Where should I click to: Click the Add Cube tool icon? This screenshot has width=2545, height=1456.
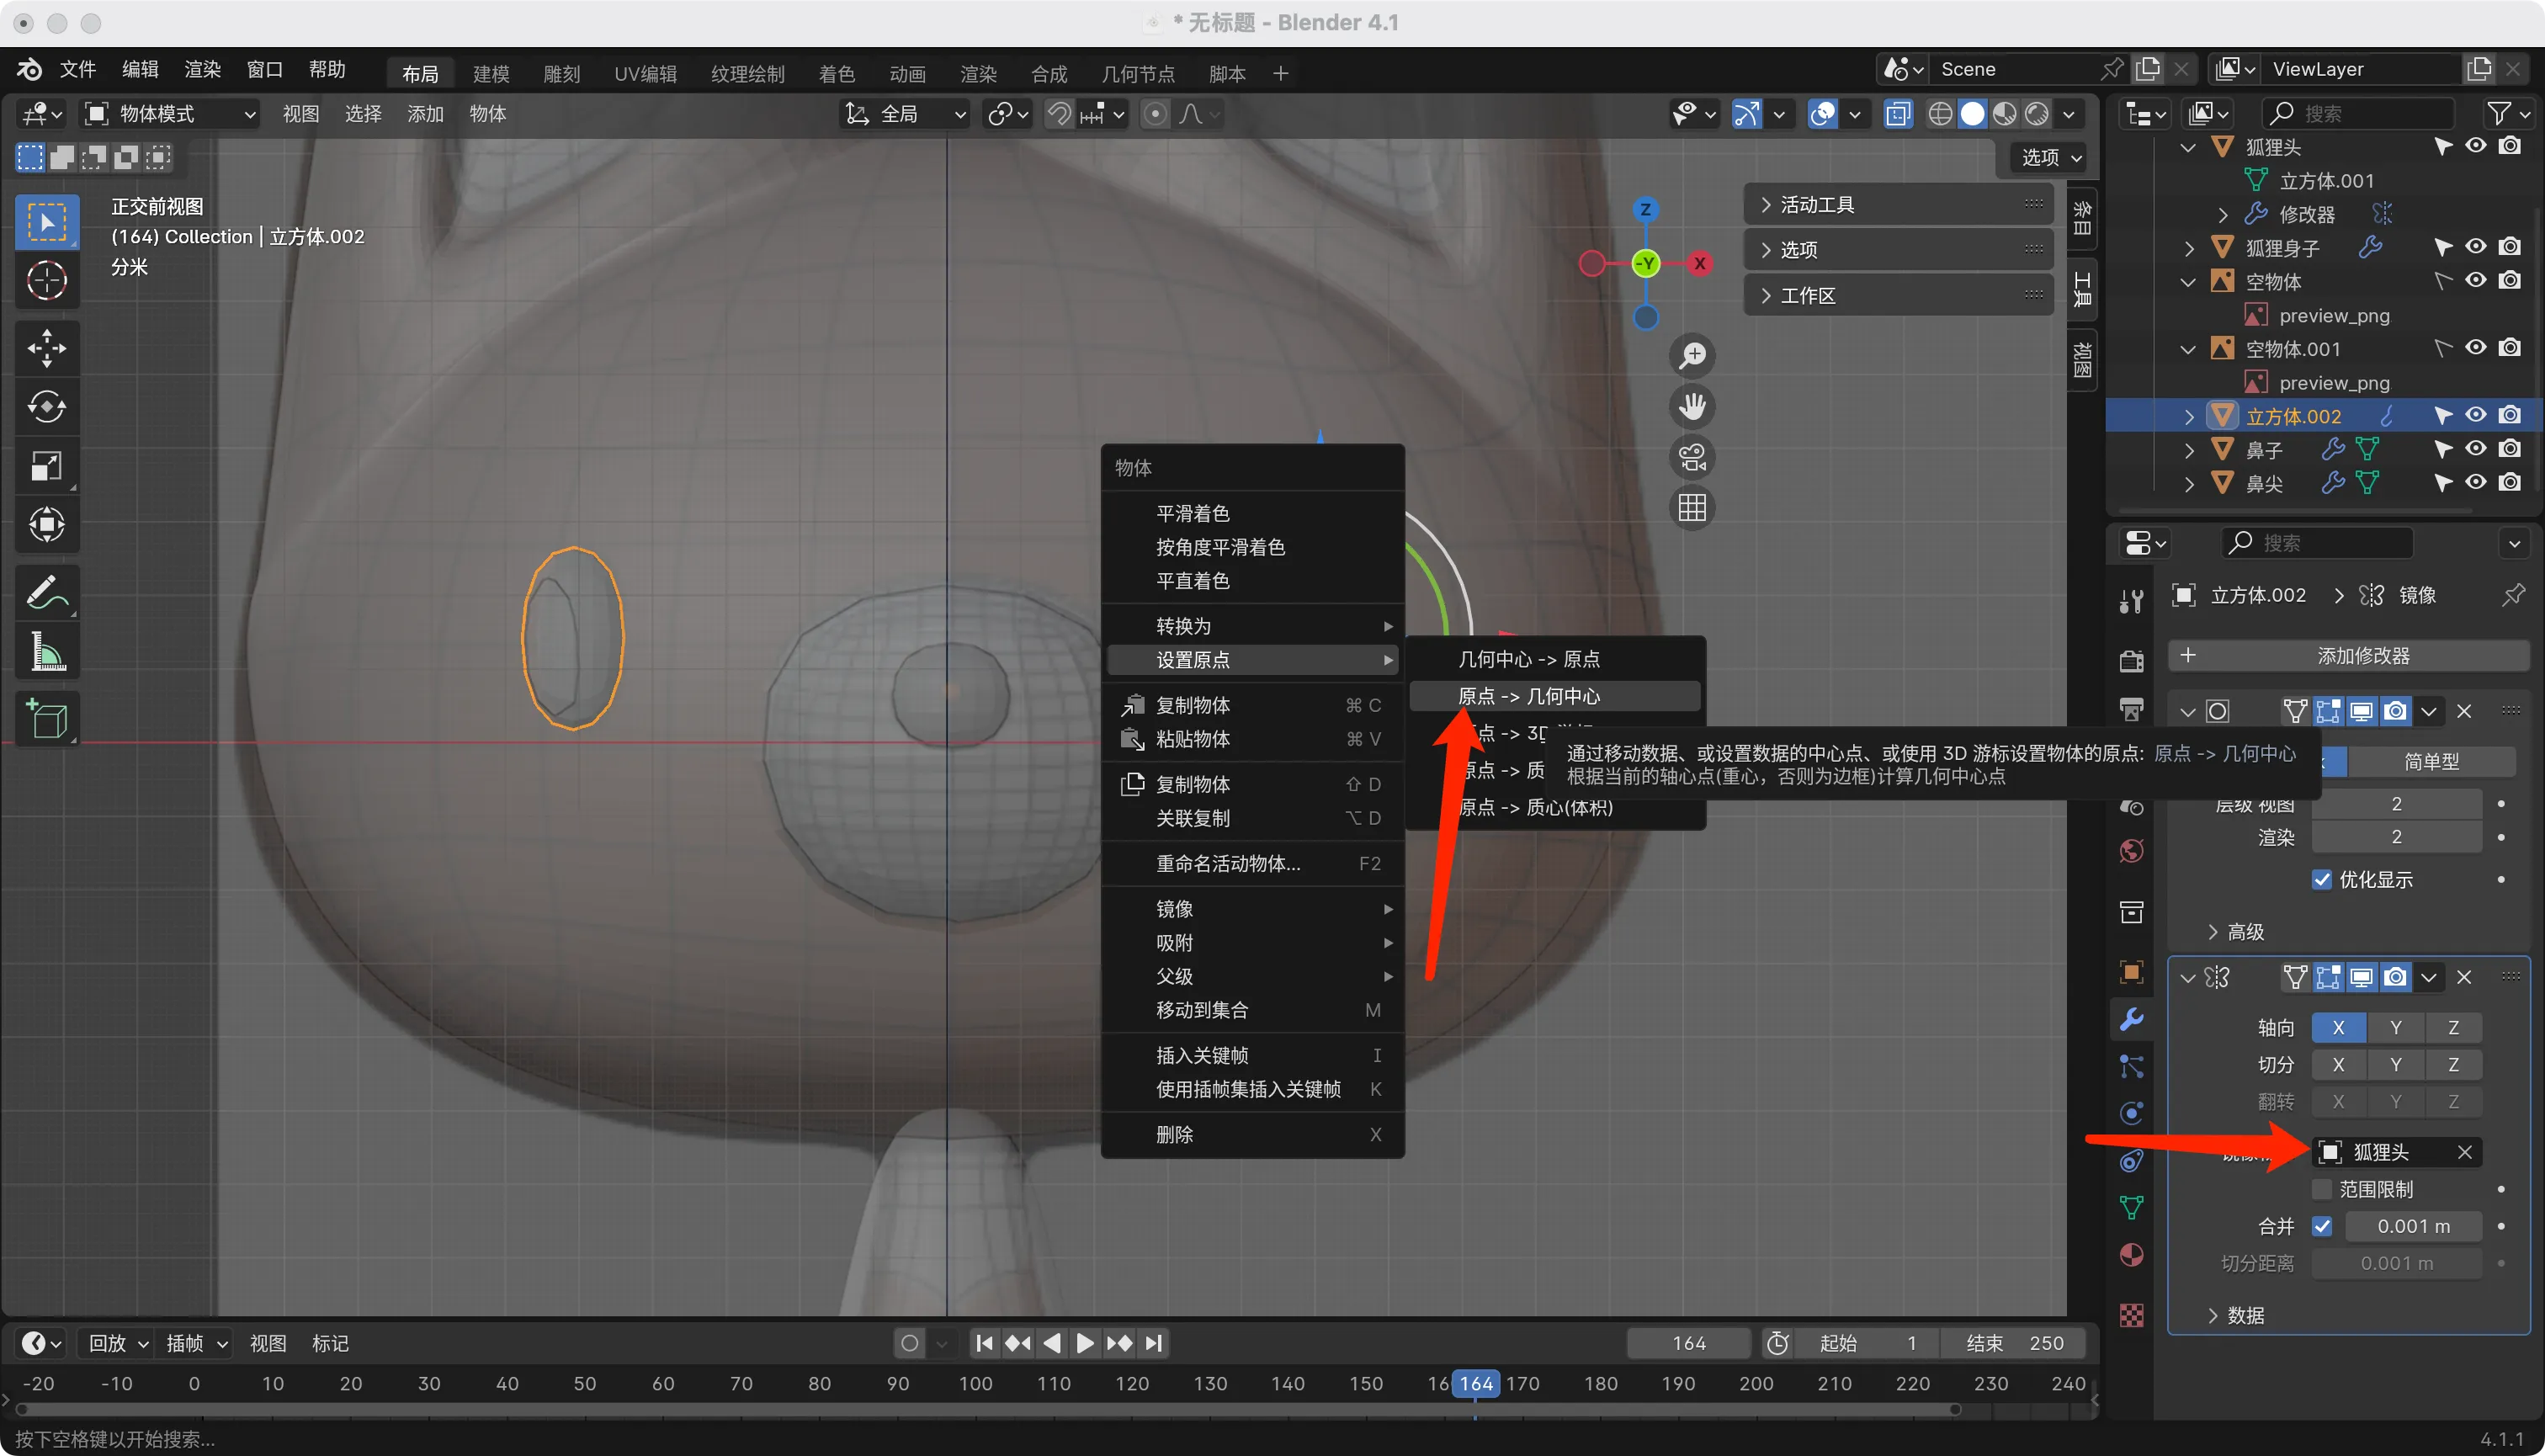pos(46,718)
